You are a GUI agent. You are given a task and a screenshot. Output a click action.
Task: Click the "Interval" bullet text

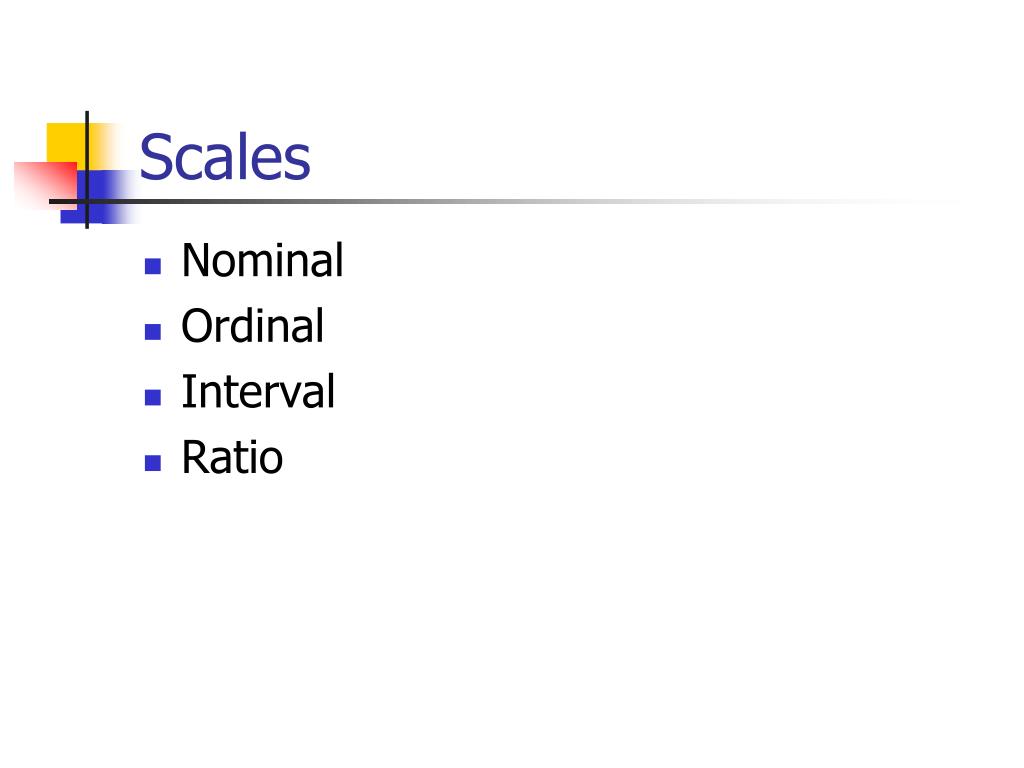point(257,392)
